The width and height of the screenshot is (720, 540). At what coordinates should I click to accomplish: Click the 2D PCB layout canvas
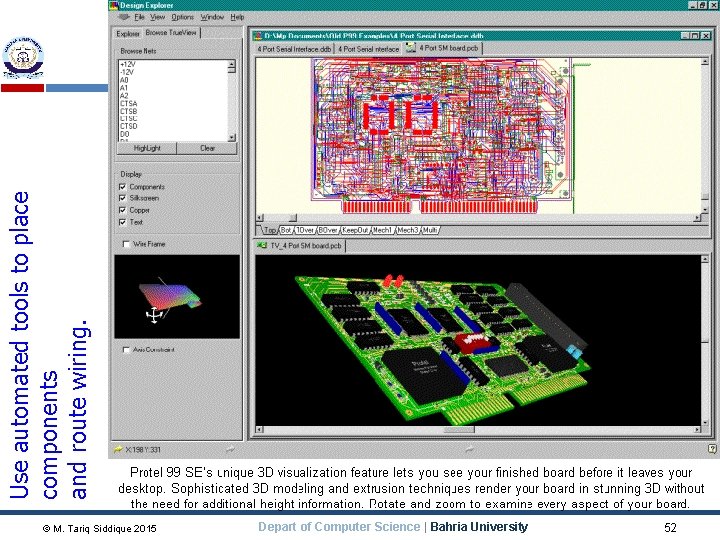[x=478, y=135]
